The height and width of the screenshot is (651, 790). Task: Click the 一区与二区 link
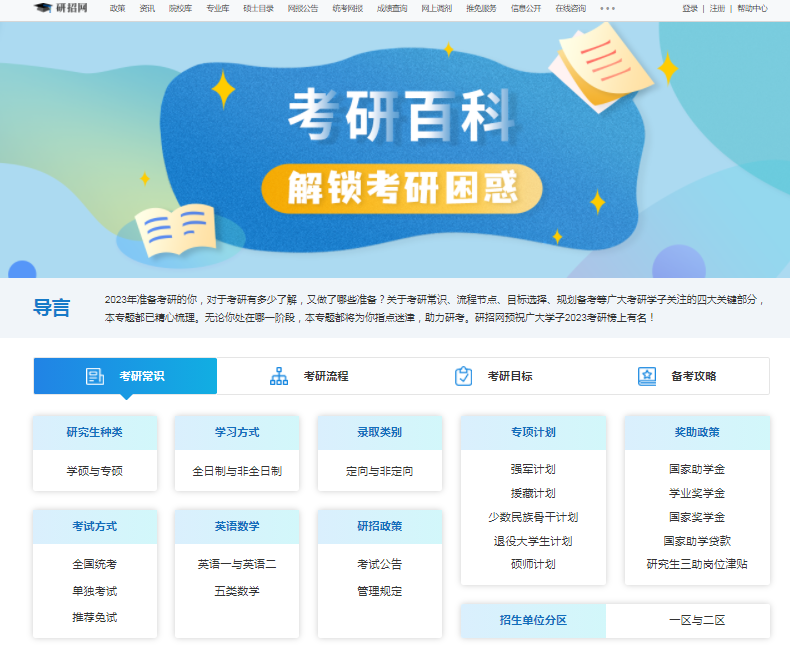[x=697, y=620]
